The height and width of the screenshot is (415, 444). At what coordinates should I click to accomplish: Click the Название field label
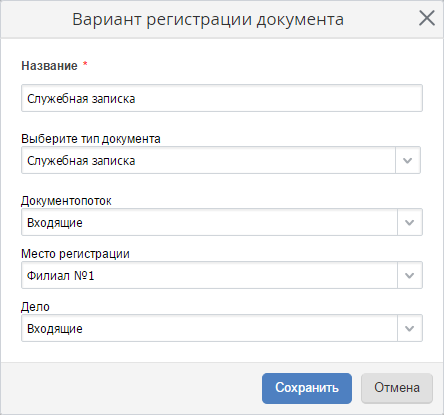(x=49, y=66)
